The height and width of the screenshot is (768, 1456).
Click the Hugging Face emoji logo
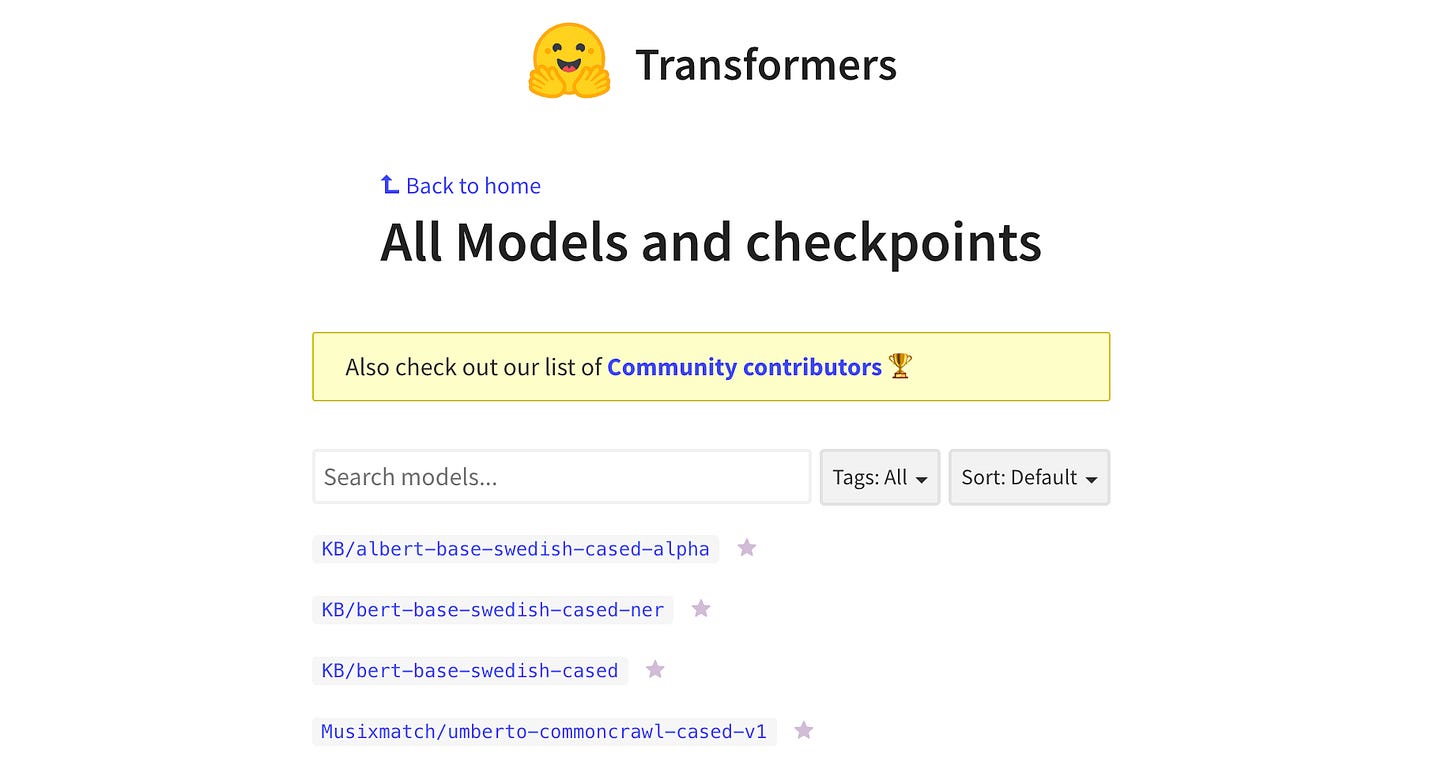pos(568,61)
